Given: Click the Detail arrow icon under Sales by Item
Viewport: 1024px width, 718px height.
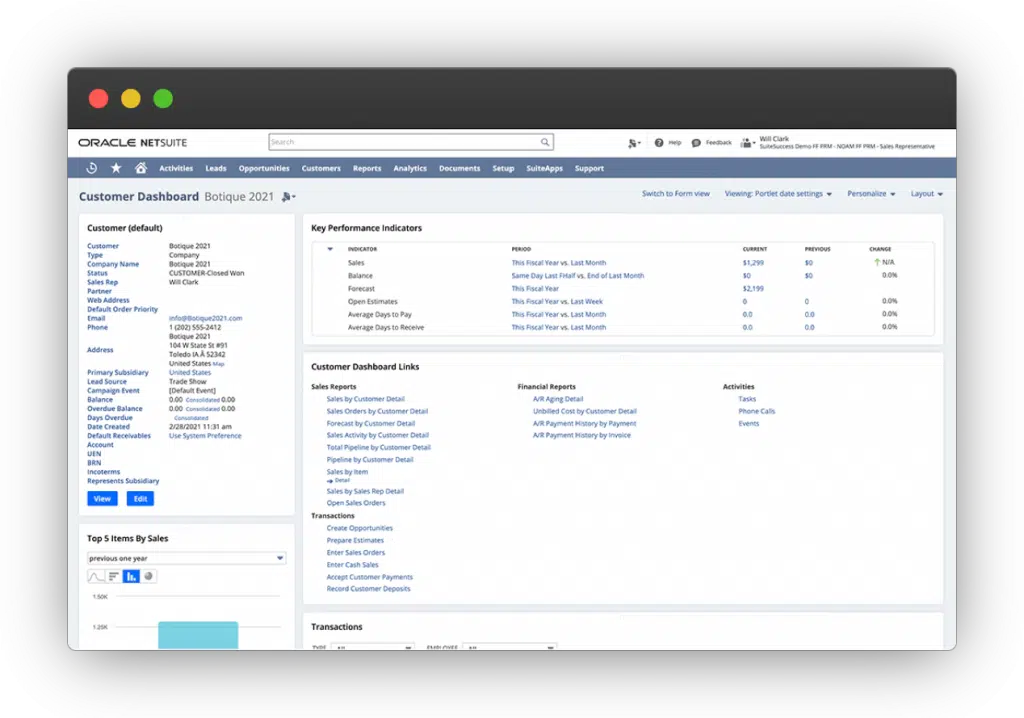Looking at the screenshot, I should pos(330,481).
